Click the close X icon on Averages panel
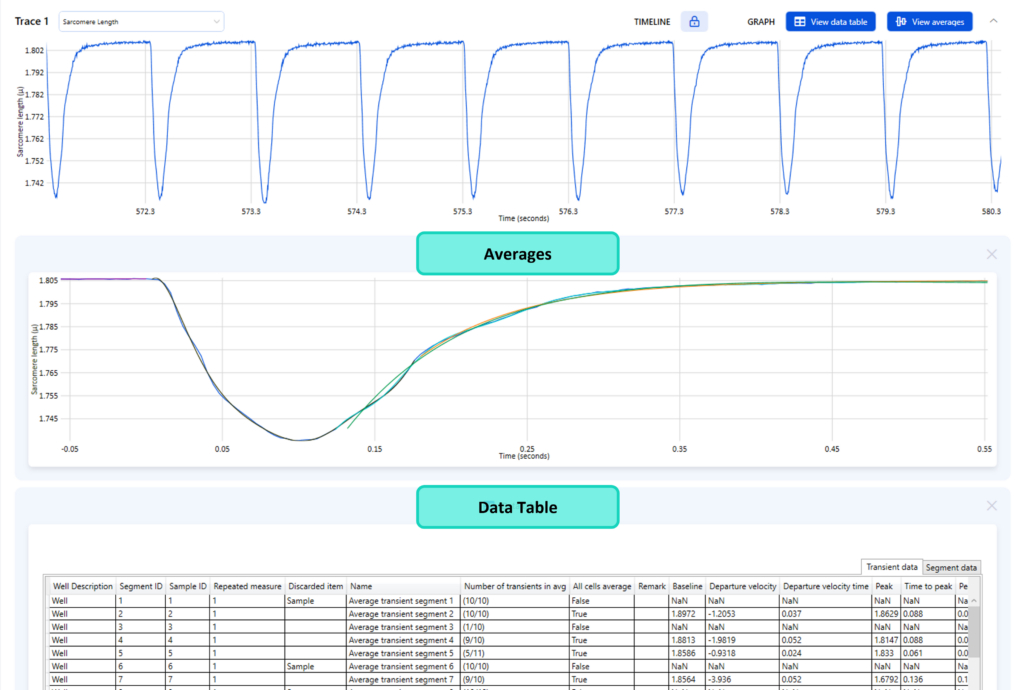Viewport: 1024px width, 690px height. (991, 254)
